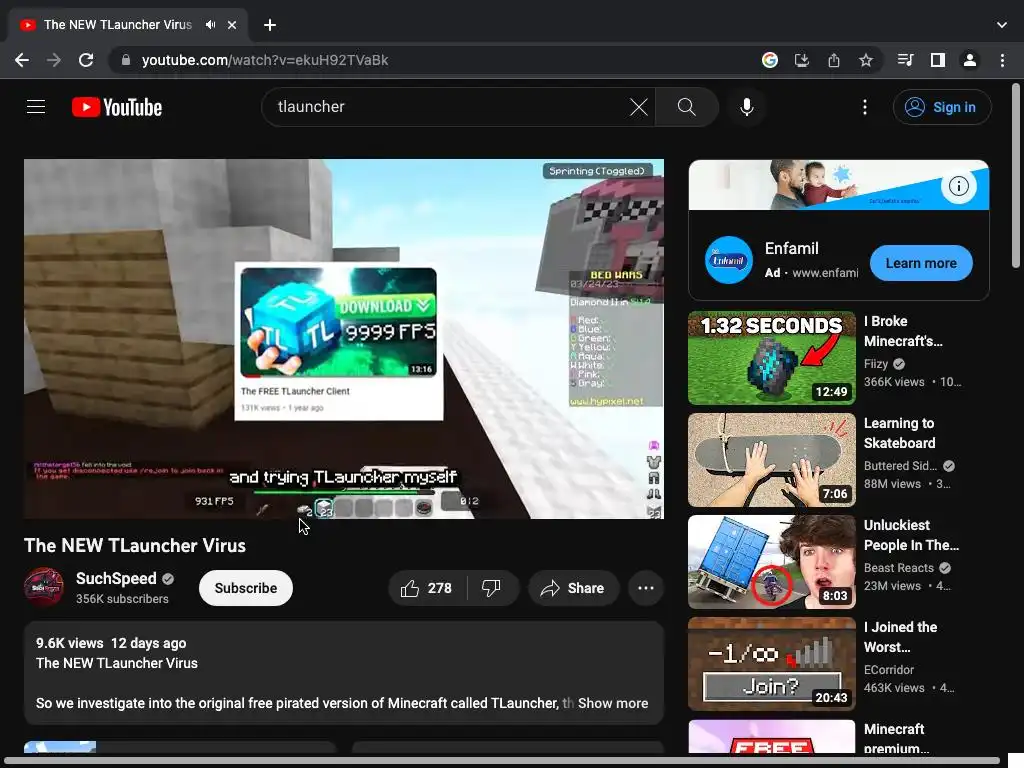
Task: Share this page via the browser share icon
Action: pyautogui.click(x=834, y=60)
